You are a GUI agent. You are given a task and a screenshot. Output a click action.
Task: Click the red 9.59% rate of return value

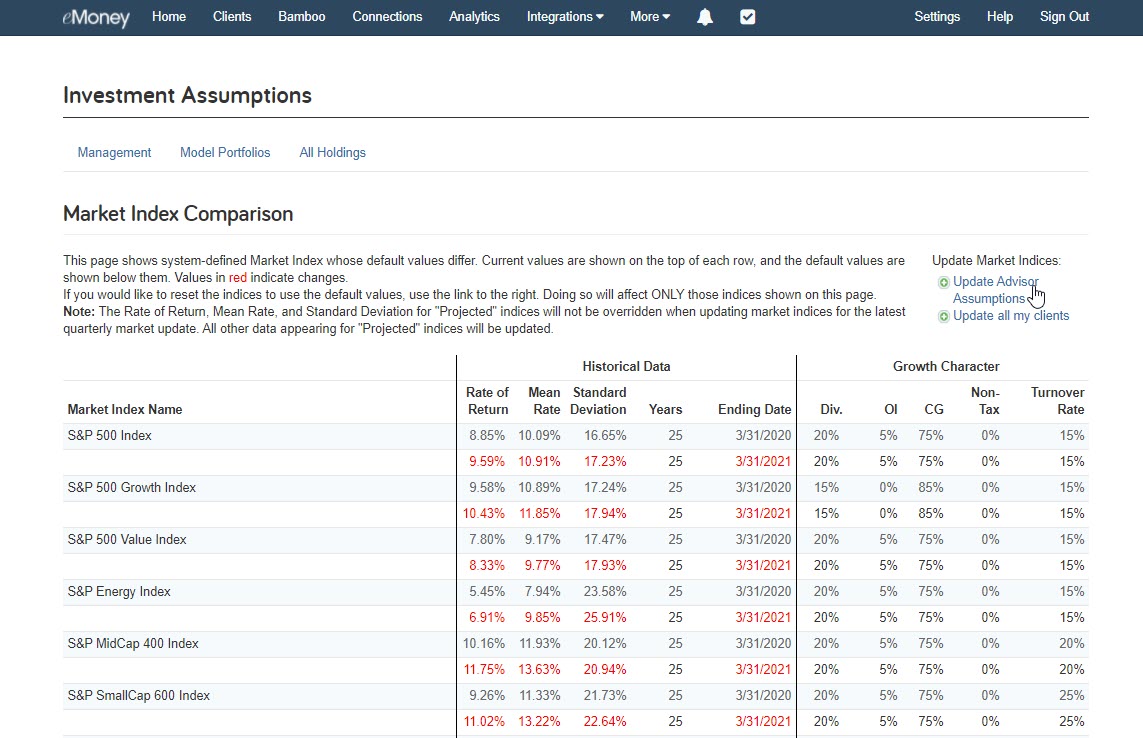[x=487, y=462]
